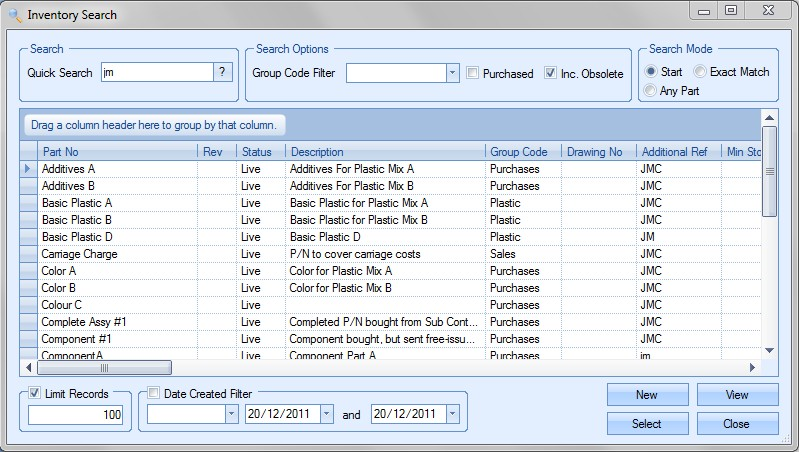Click the horizontal scrollbar left arrow
The height and width of the screenshot is (452, 799).
(29, 367)
